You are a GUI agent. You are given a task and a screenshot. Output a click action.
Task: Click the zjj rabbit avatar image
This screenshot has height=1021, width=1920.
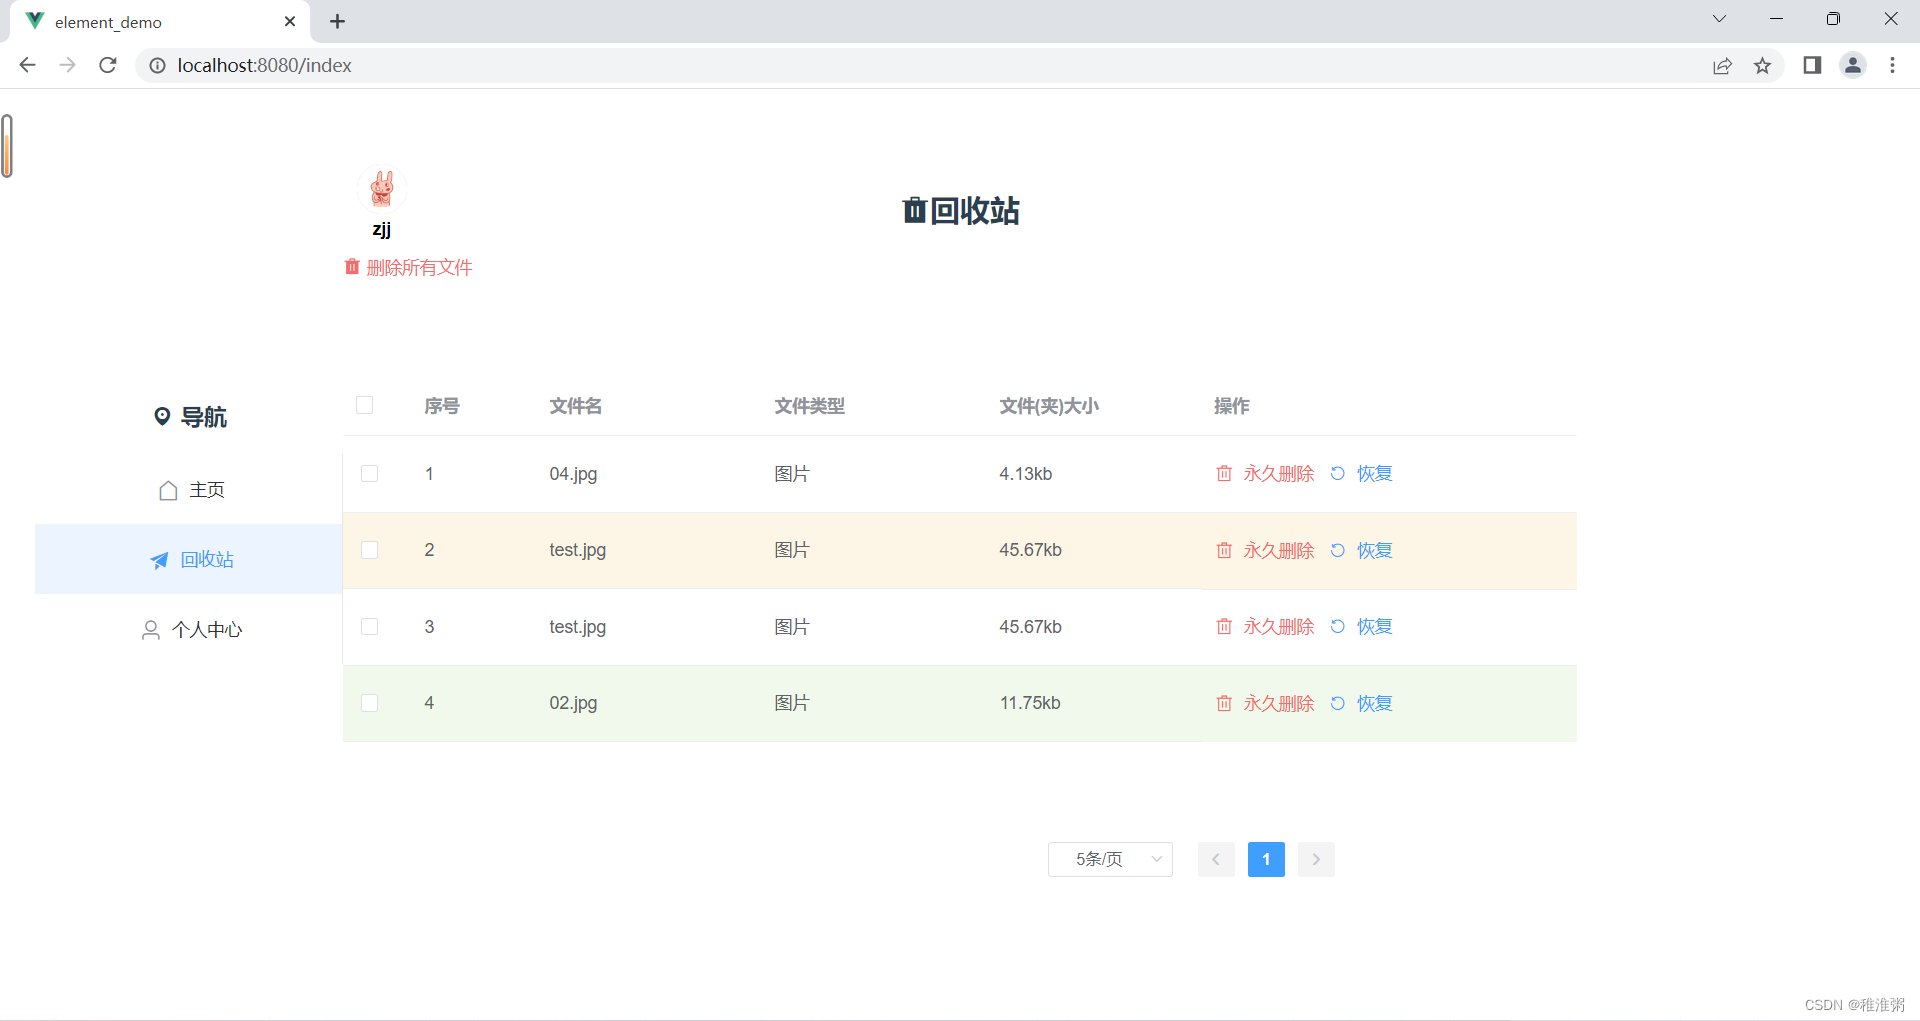click(382, 188)
